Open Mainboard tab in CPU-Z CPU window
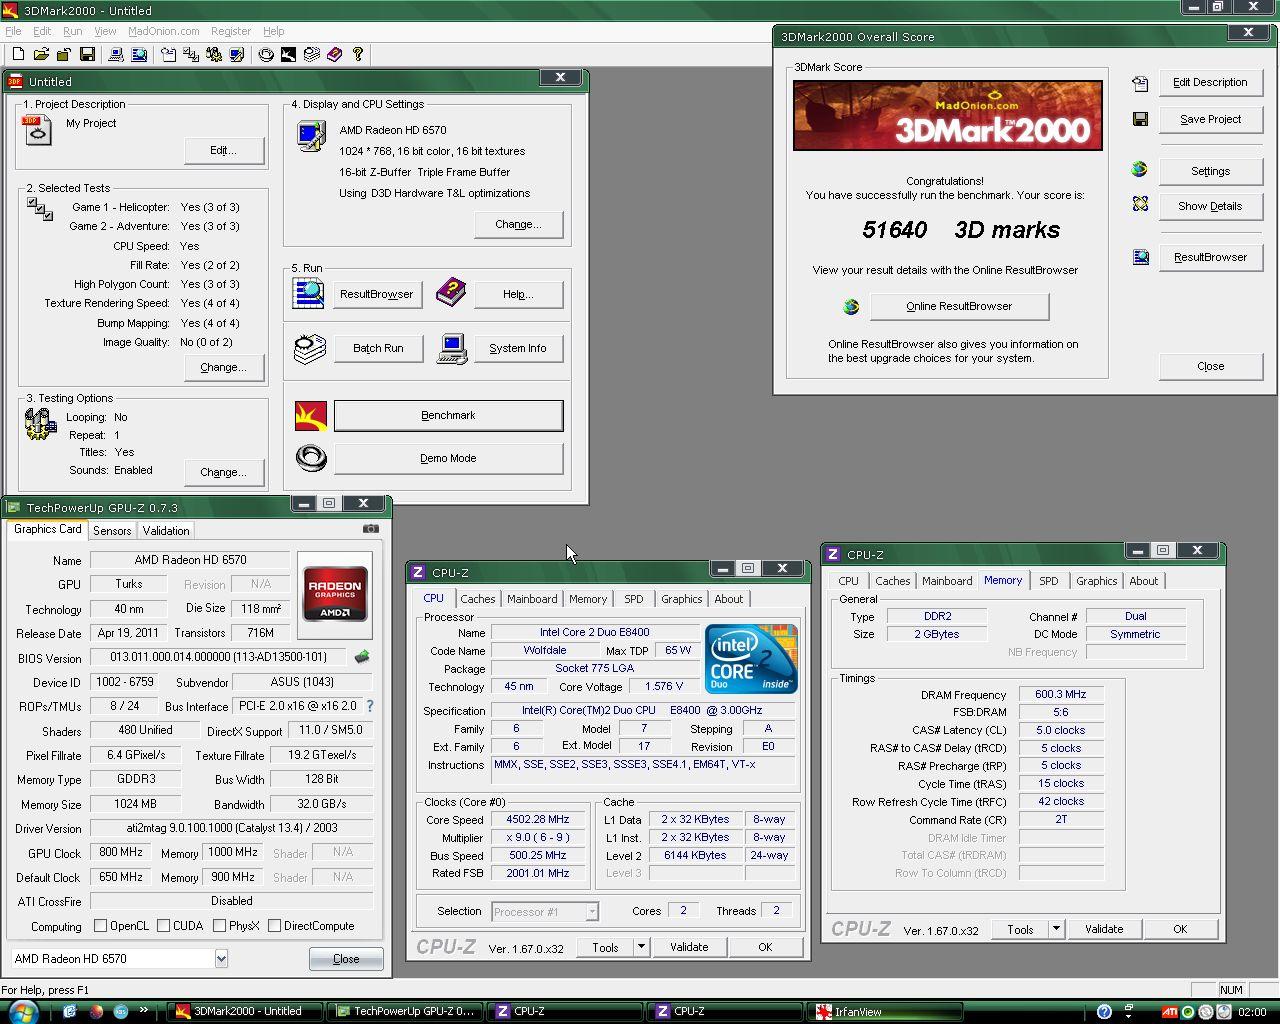Image resolution: width=1280 pixels, height=1024 pixels. coord(532,599)
